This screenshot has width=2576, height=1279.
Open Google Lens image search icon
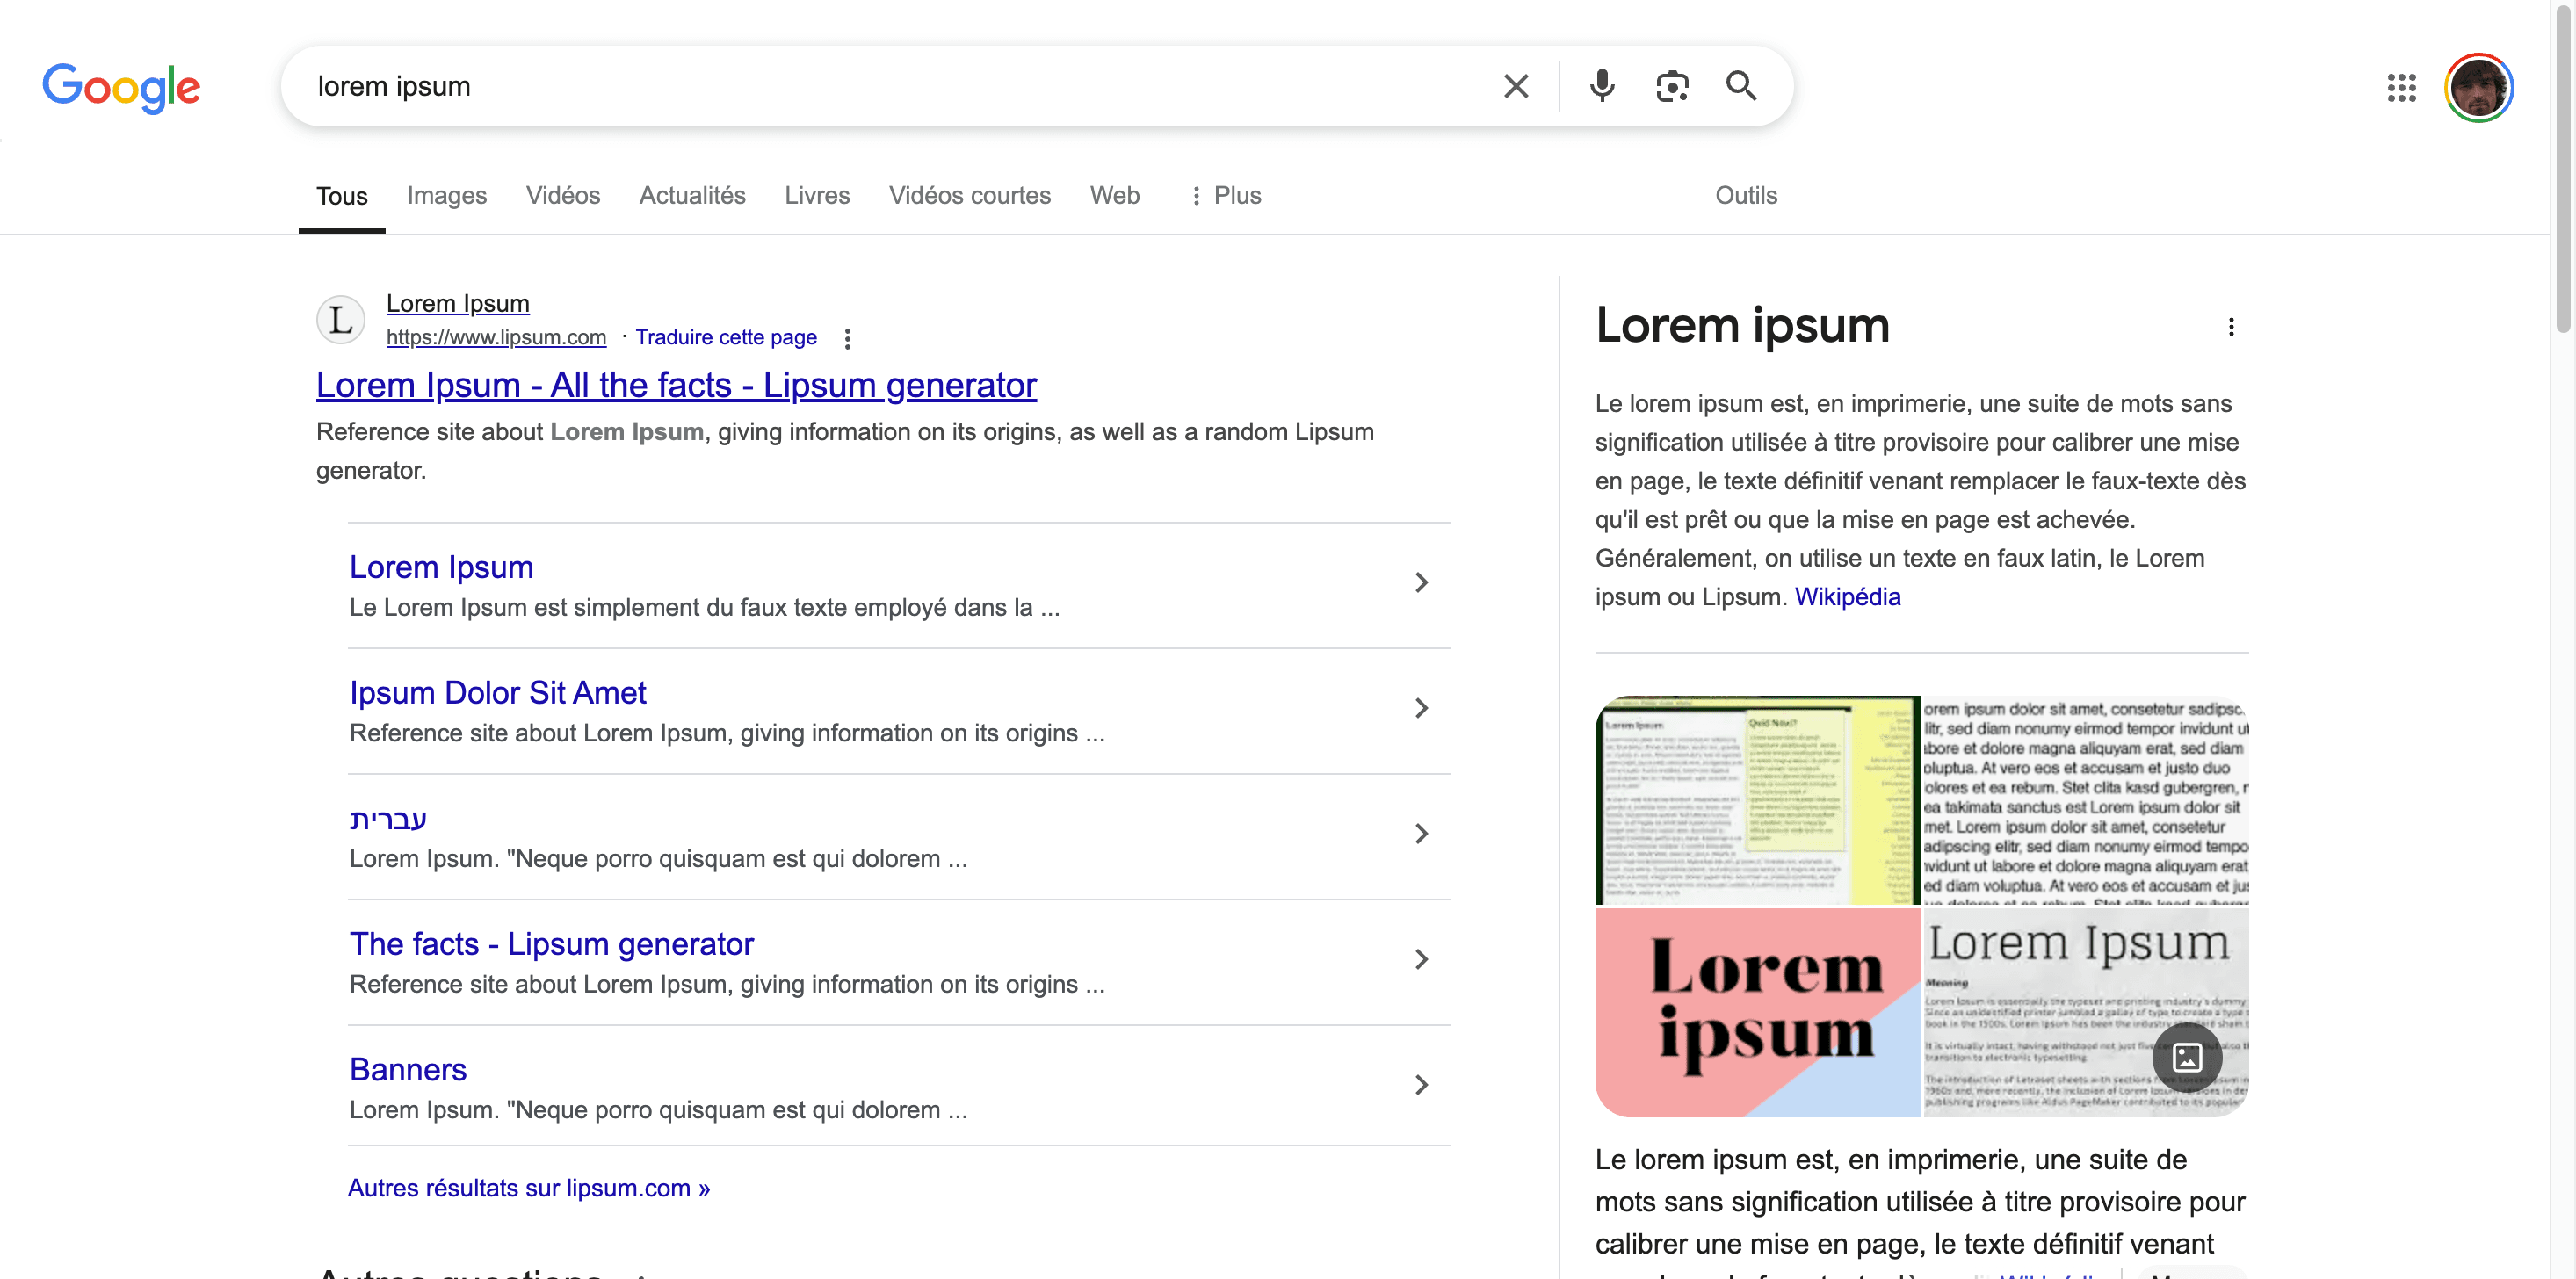coord(1672,86)
